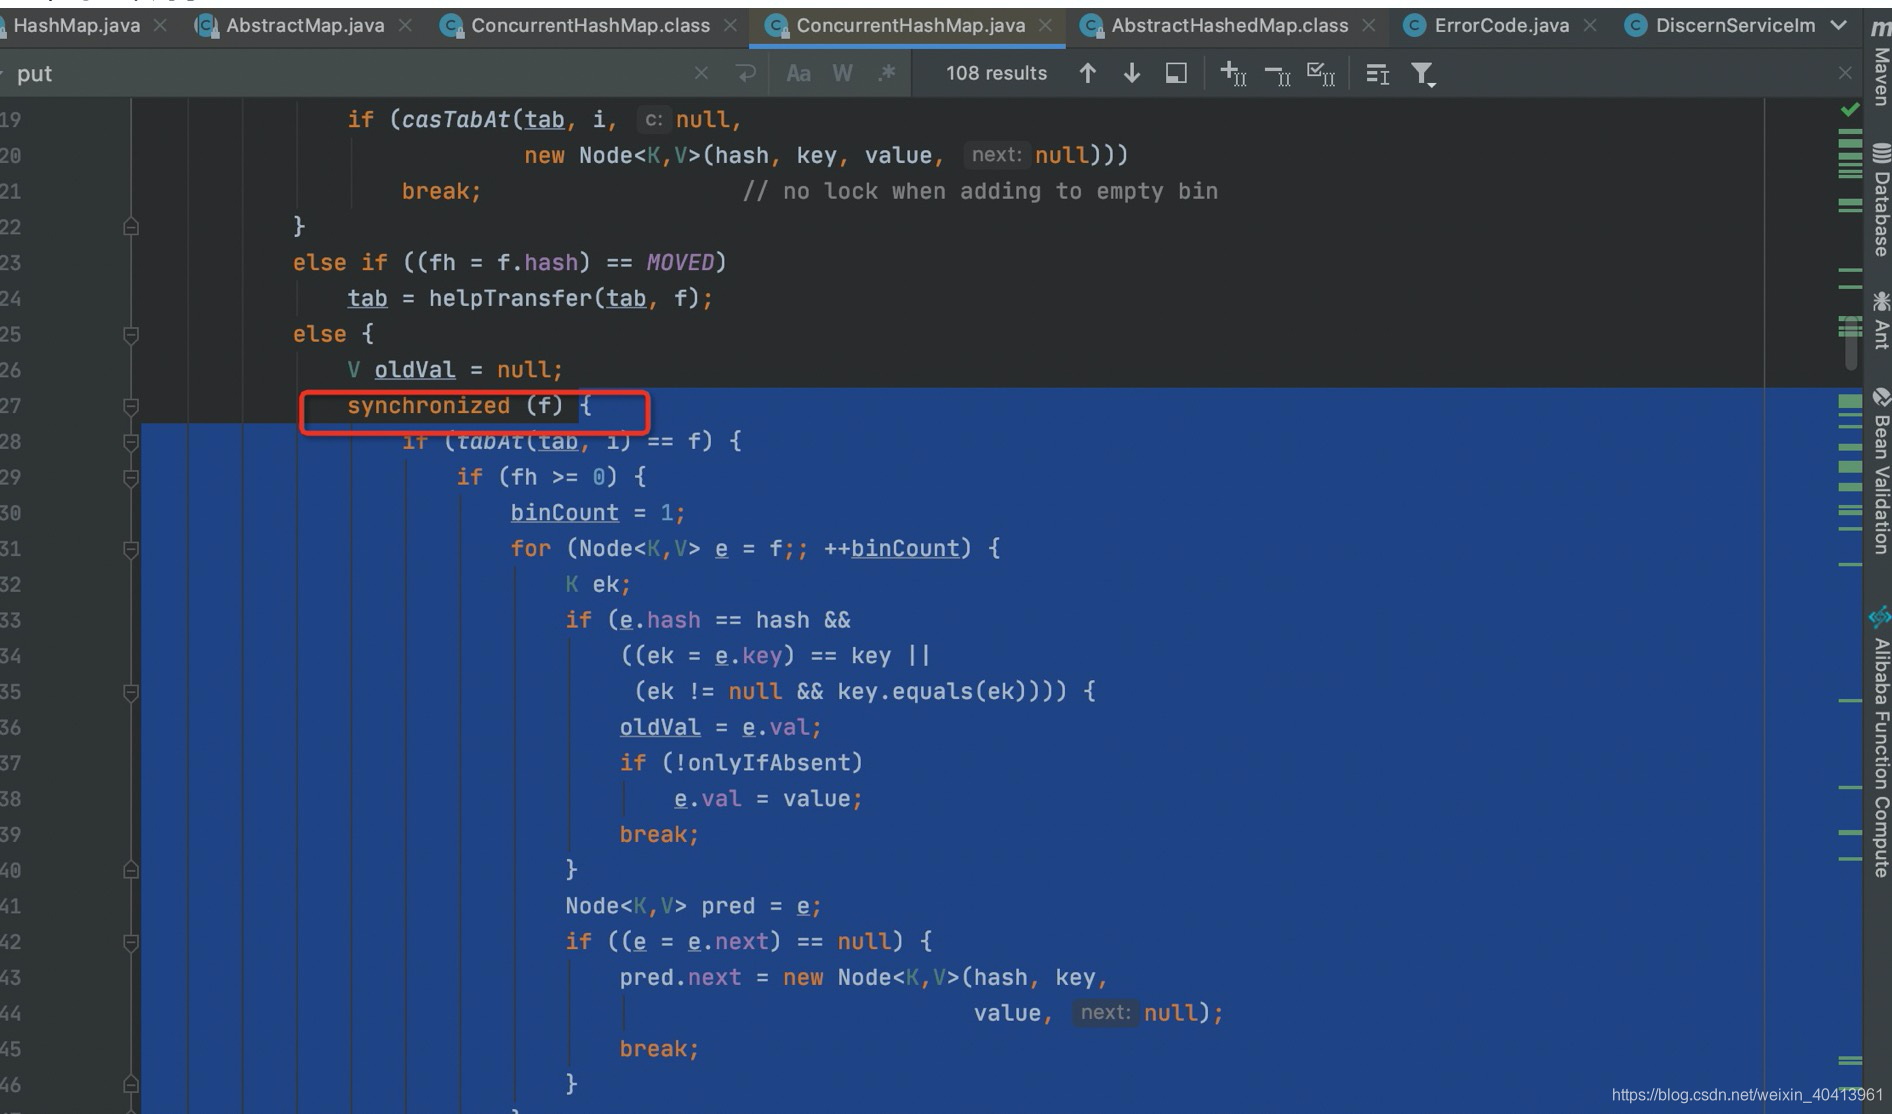Open the search filter funnel dropdown
The height and width of the screenshot is (1114, 1892).
[x=1423, y=74]
